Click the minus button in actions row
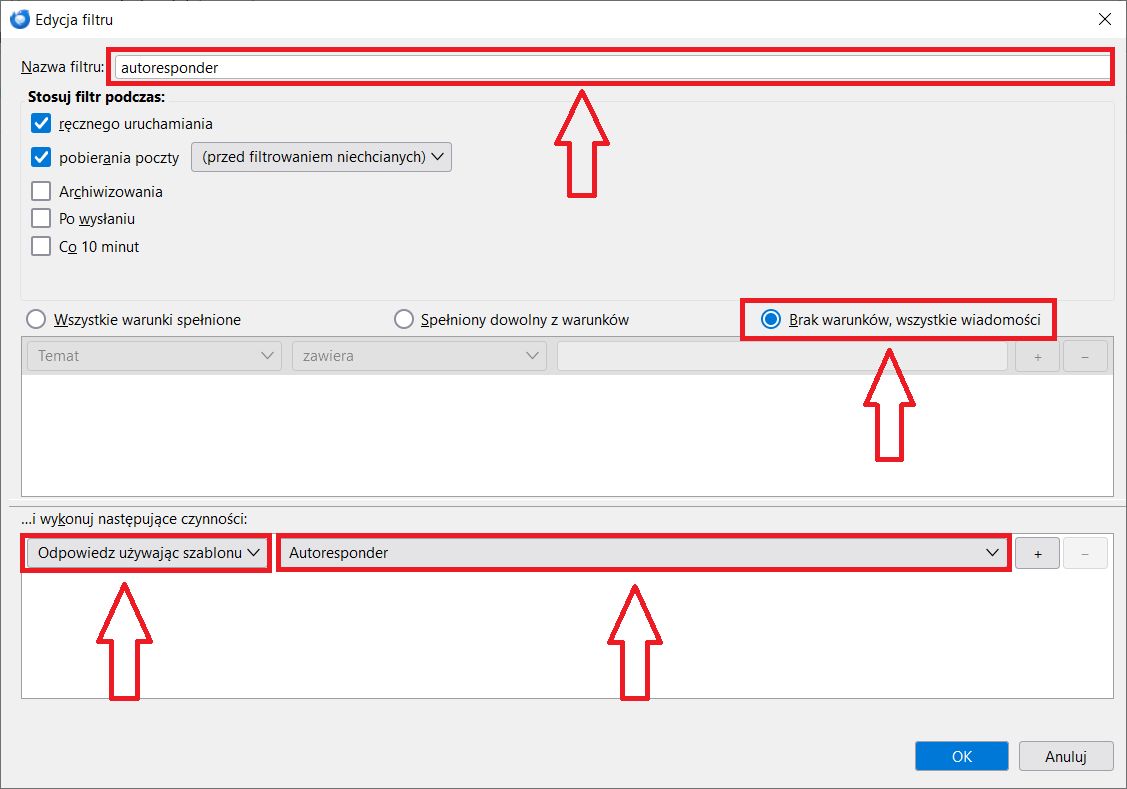 [x=1085, y=553]
